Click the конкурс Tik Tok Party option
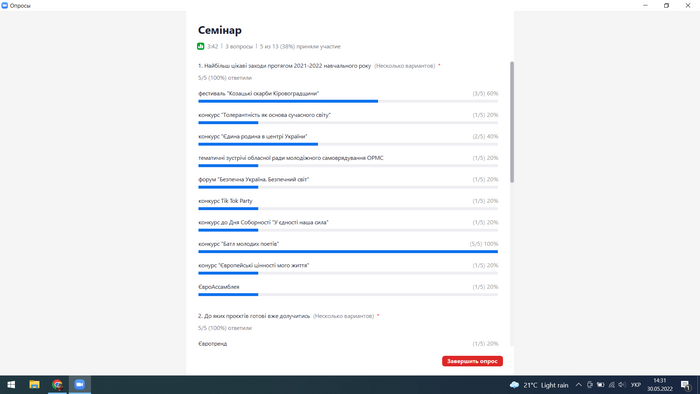This screenshot has height=394, width=700. coord(225,201)
